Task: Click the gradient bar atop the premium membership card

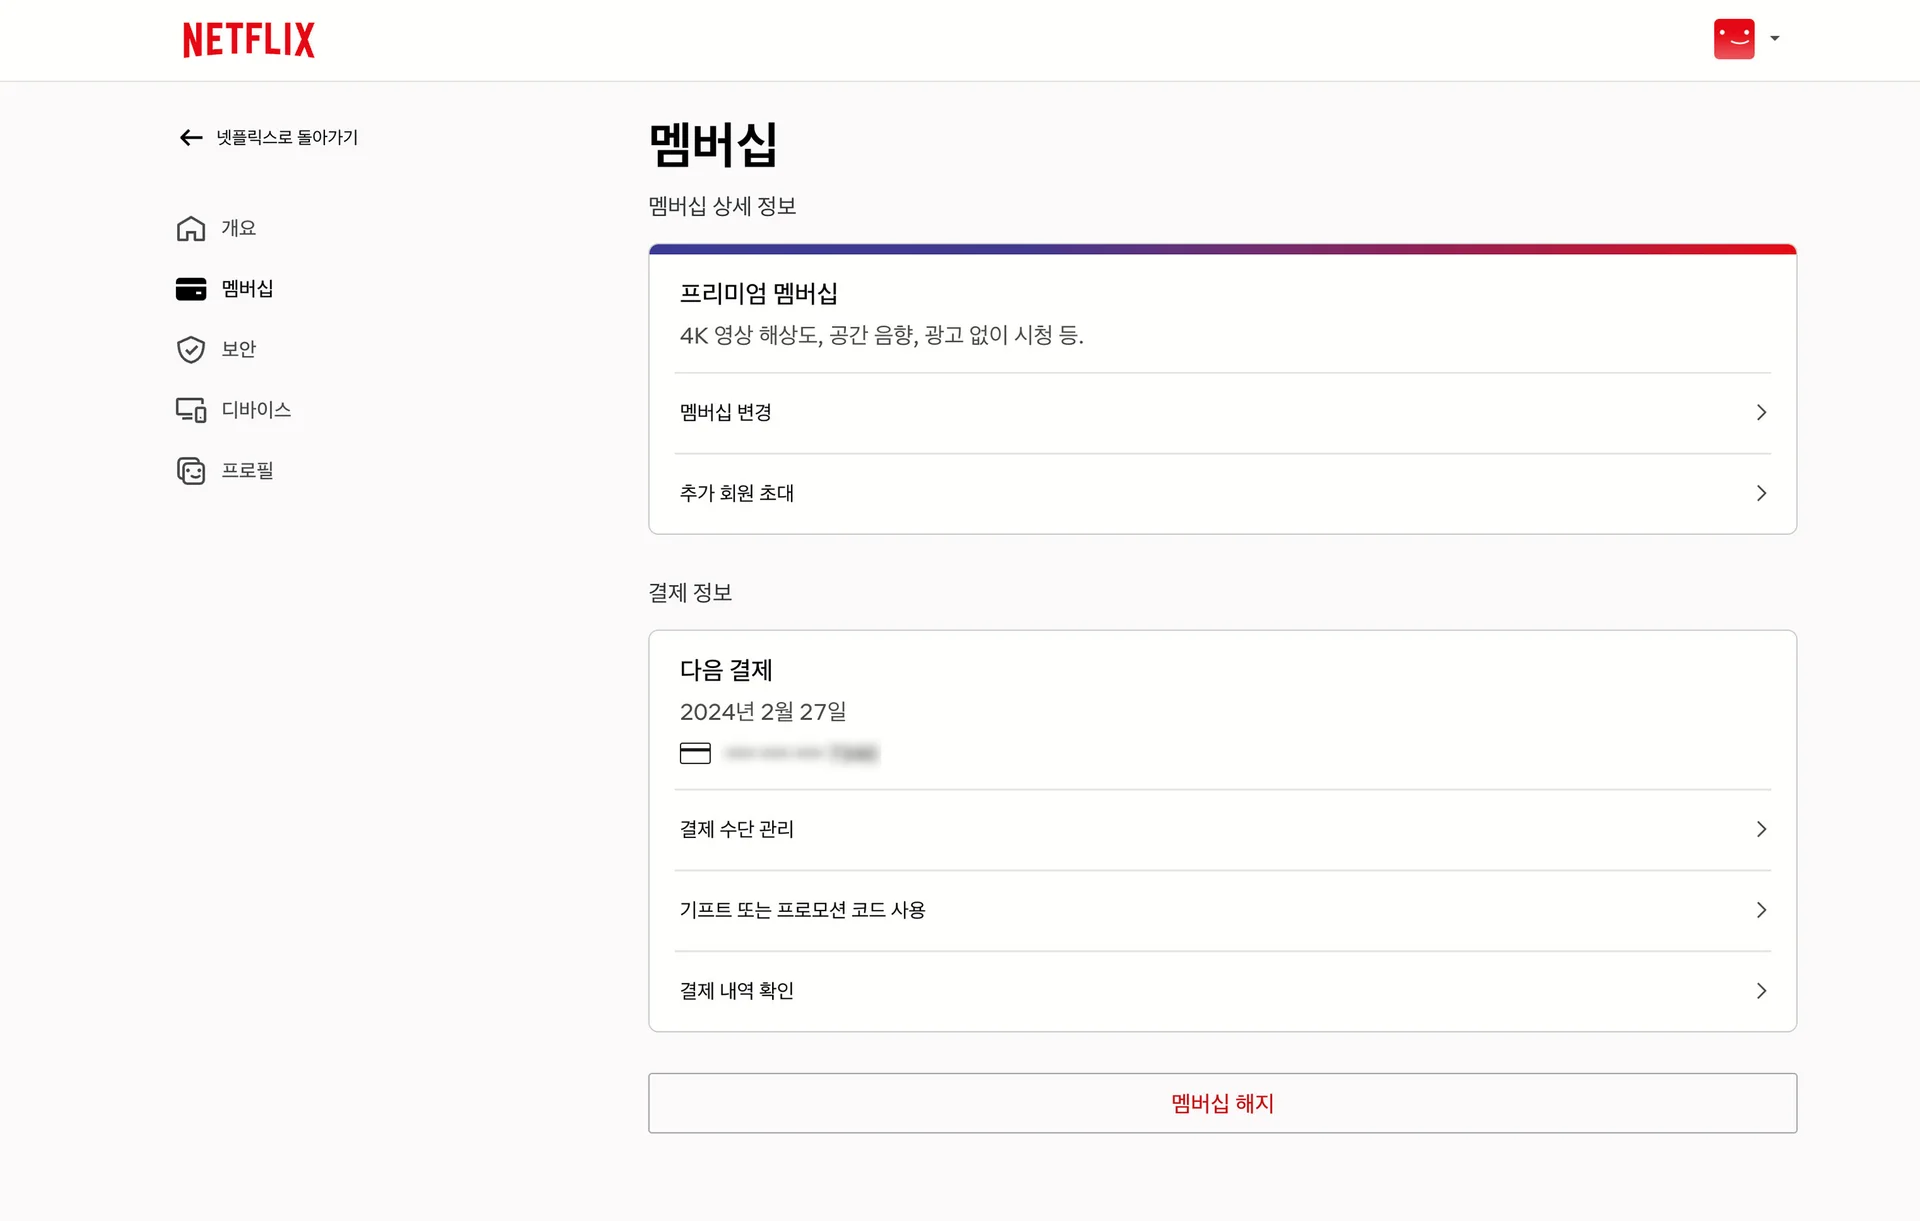Action: 1221,249
